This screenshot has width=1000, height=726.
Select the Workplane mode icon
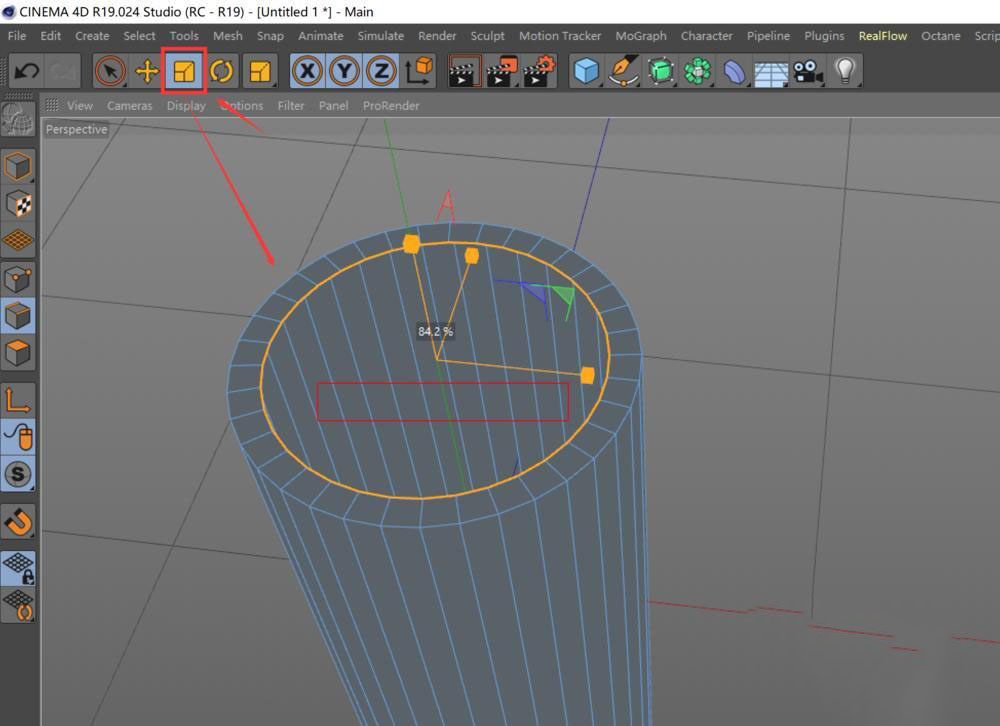(x=18, y=241)
